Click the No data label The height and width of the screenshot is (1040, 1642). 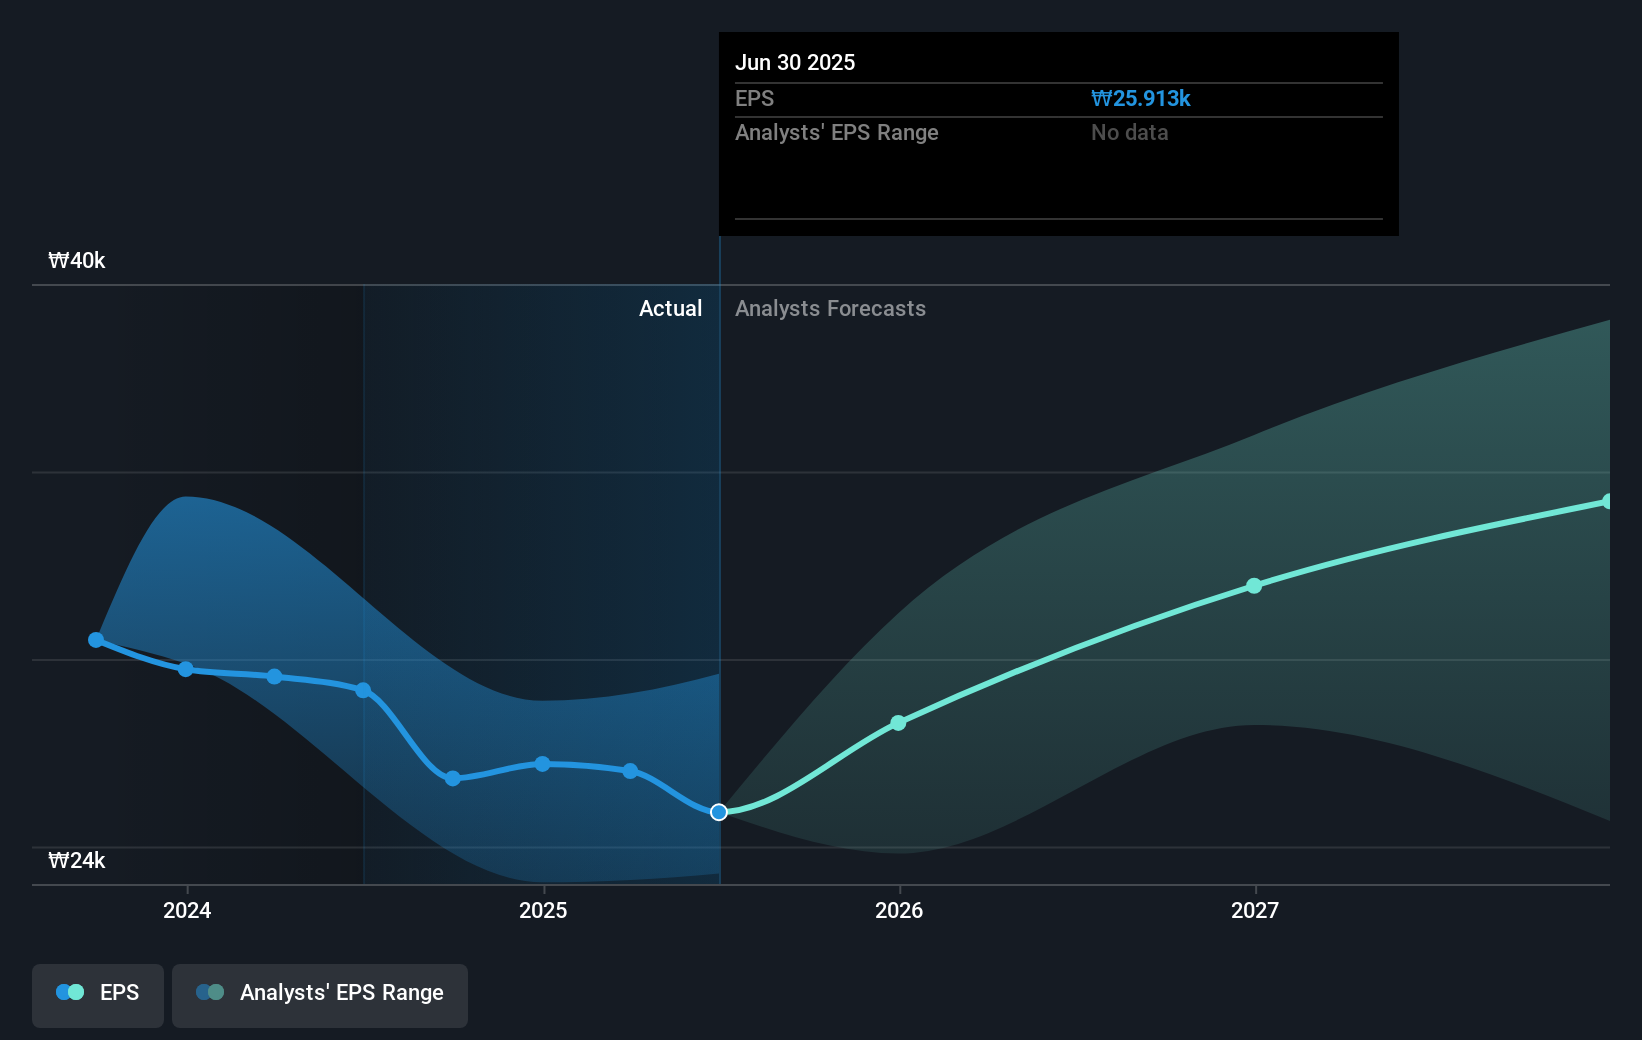click(1129, 132)
